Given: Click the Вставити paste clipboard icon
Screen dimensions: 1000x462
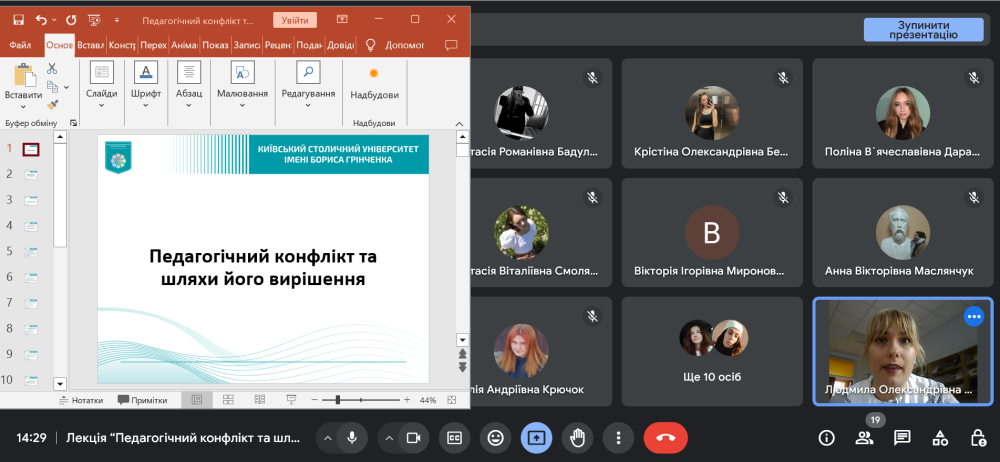Looking at the screenshot, I should tap(24, 75).
